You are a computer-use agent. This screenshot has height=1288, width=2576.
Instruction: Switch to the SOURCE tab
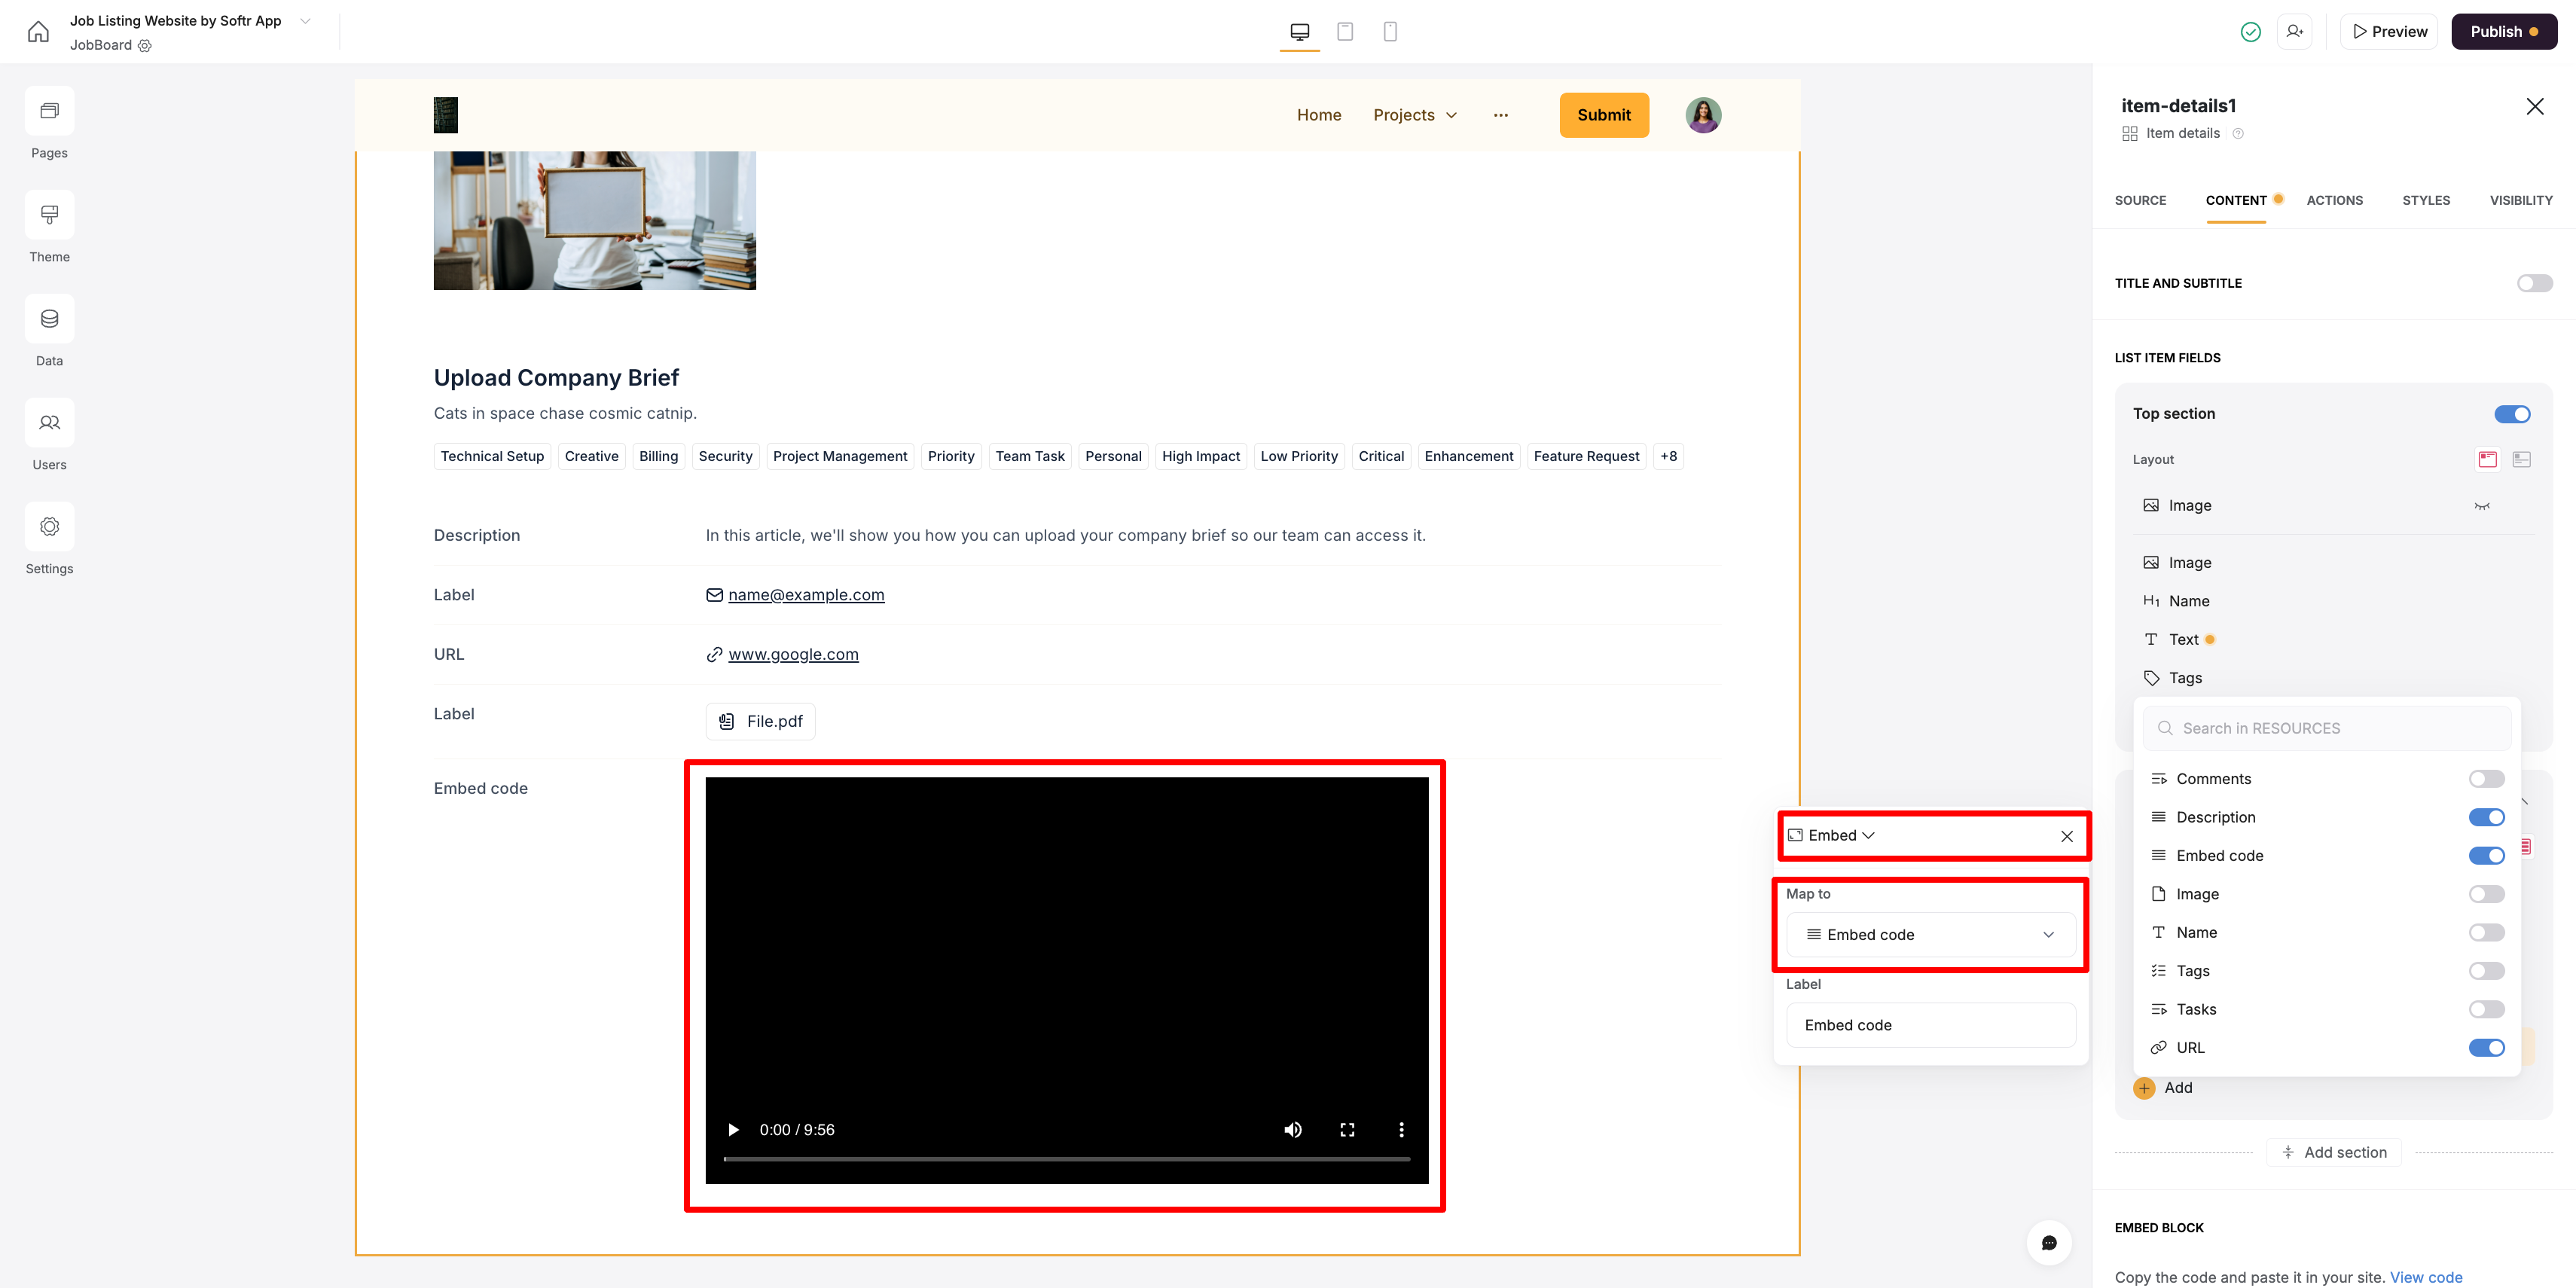[x=2139, y=200]
